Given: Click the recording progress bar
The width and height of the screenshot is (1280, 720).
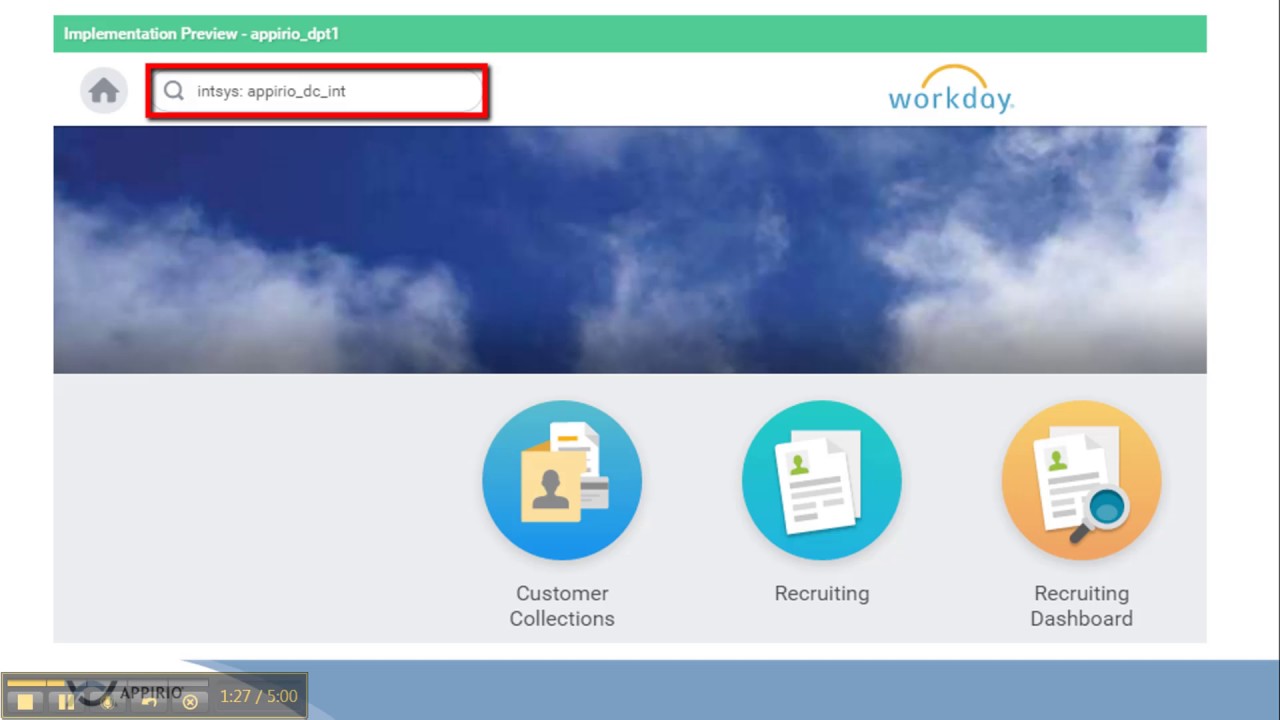Looking at the screenshot, I should coord(108,683).
